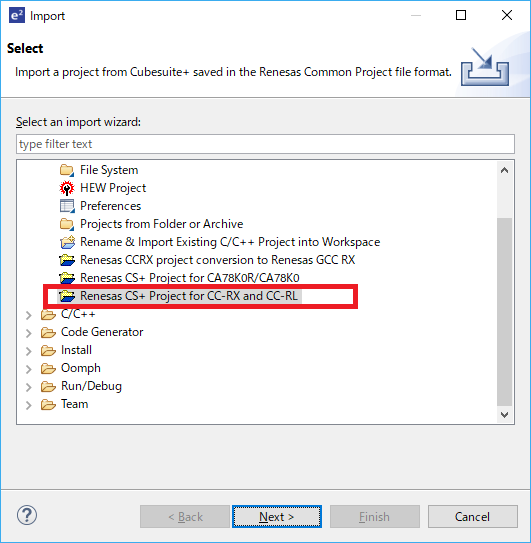Screen dimensions: 531x543
Task: Maximize the Import dialog window
Action: (461, 15)
